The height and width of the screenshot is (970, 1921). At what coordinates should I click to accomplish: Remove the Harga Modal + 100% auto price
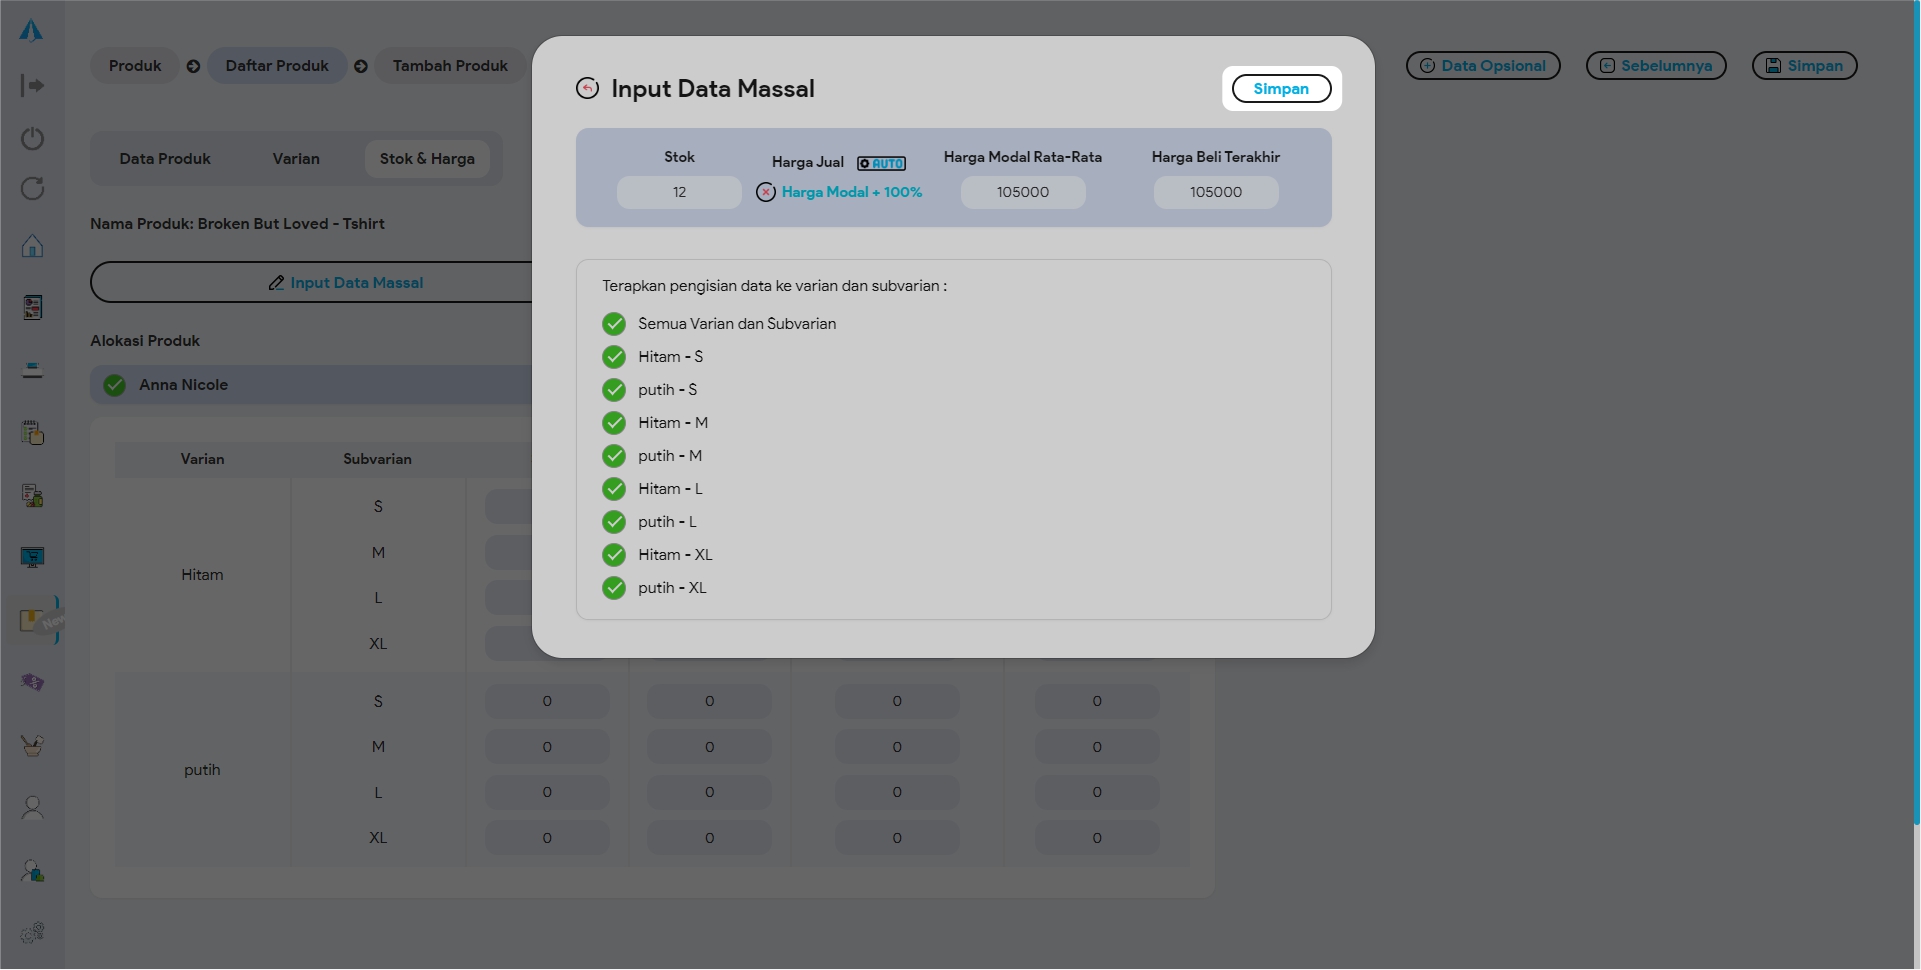coord(766,192)
